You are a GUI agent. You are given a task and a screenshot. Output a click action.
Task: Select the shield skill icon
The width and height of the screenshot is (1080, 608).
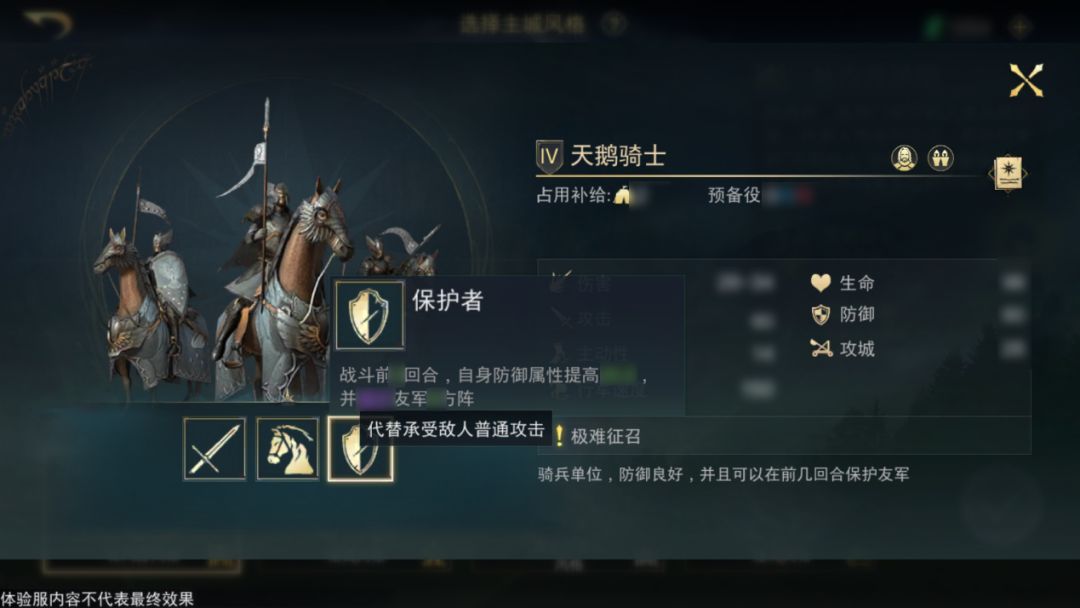point(360,449)
